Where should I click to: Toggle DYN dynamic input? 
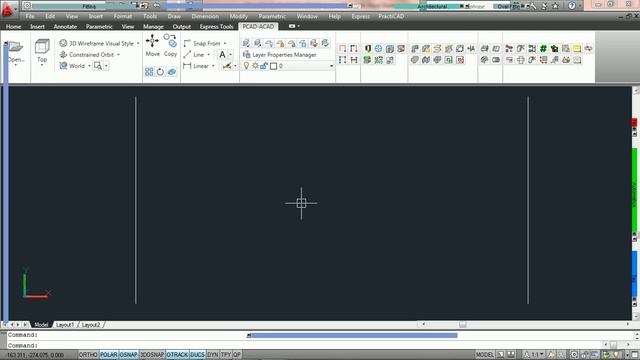click(213, 355)
